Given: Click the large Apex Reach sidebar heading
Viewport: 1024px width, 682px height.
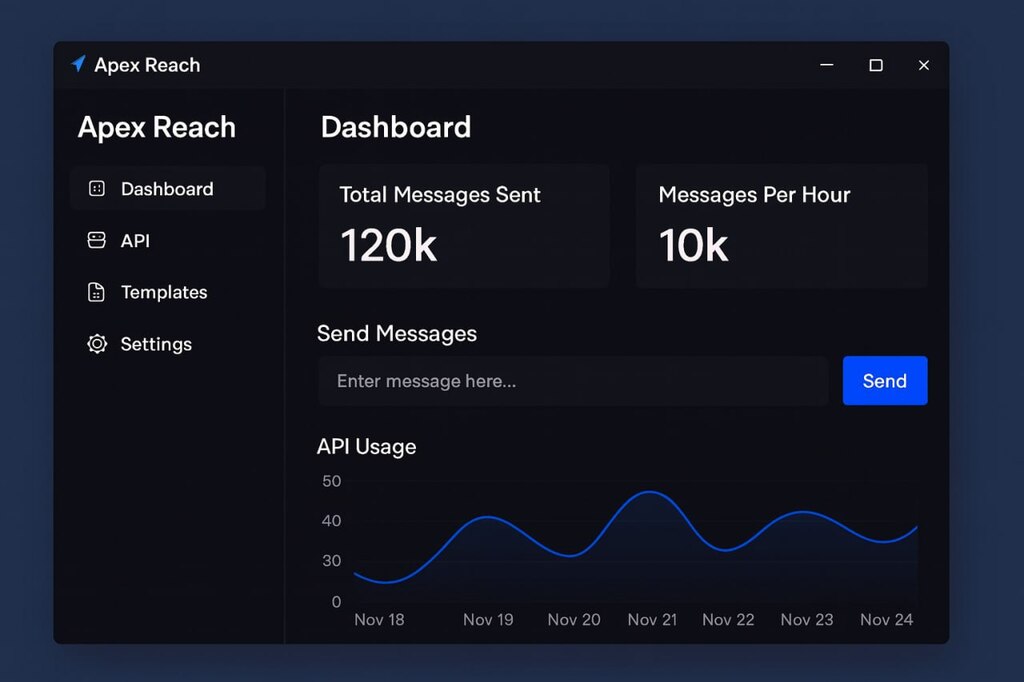Looking at the screenshot, I should (x=157, y=127).
